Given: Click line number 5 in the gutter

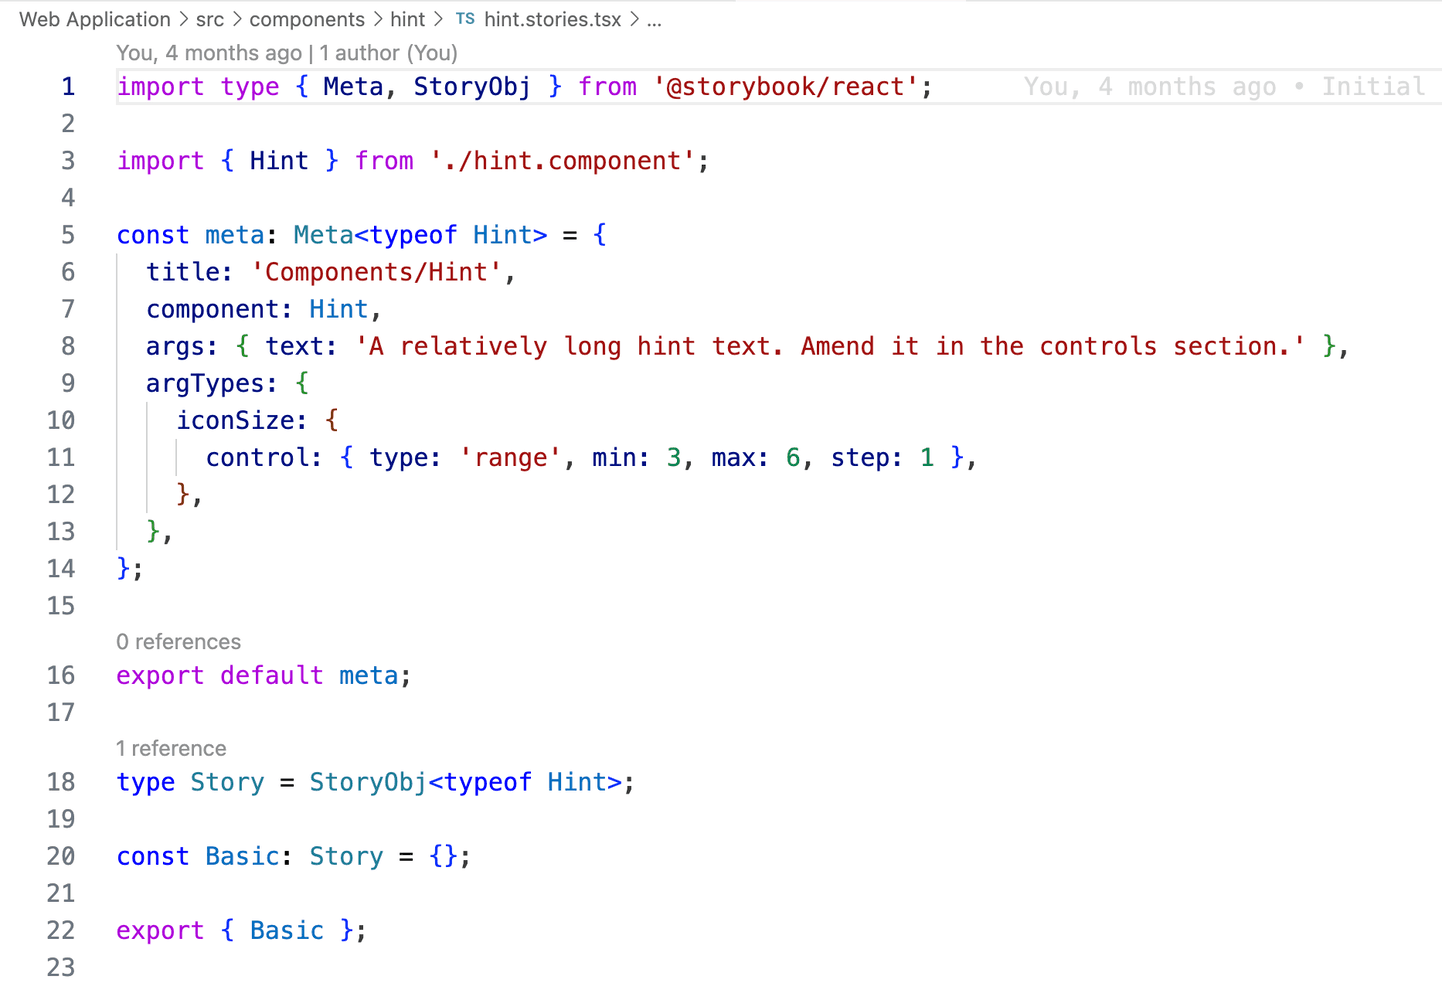Looking at the screenshot, I should (67, 235).
